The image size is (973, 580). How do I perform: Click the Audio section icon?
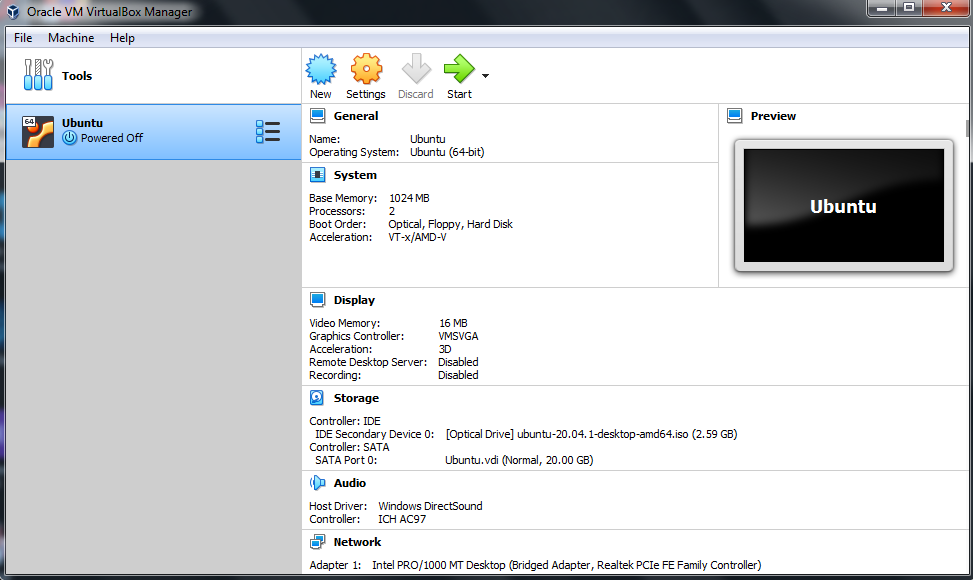tap(319, 482)
